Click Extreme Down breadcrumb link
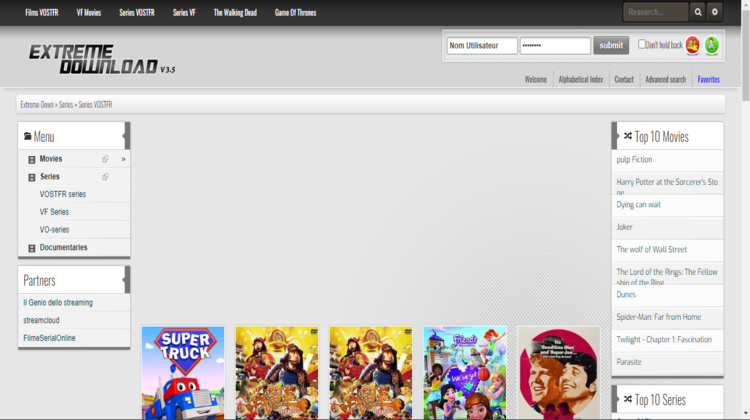Screen dimensions: 750x420 pyautogui.click(x=37, y=104)
